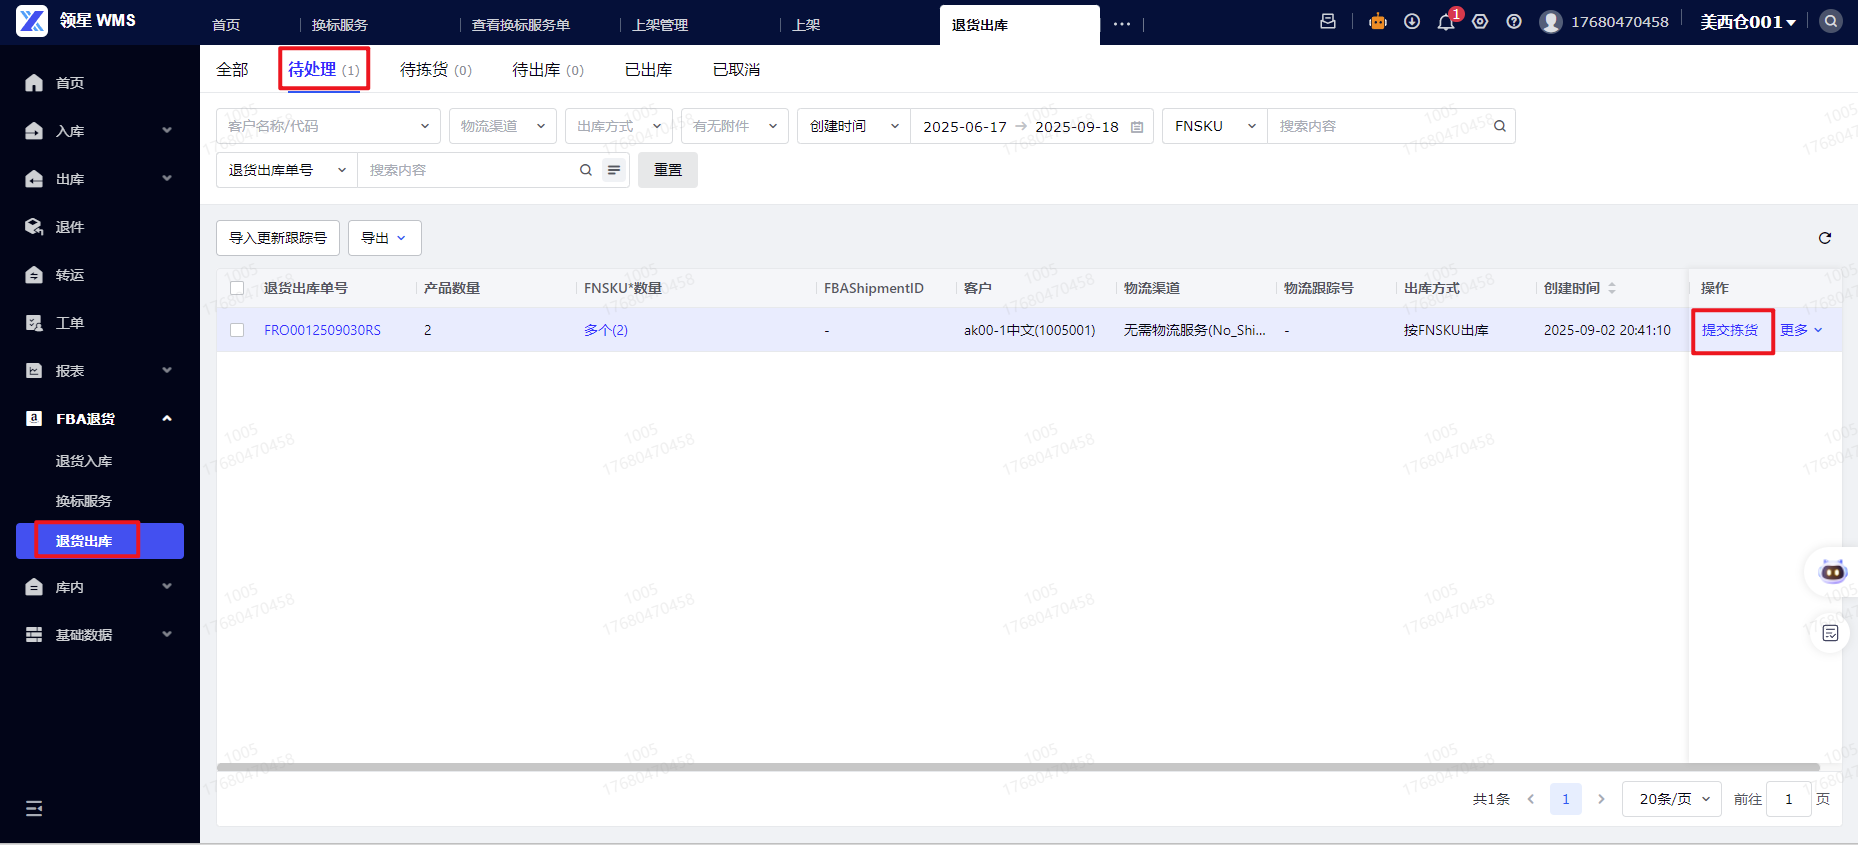Switch to the 已出库 tab
The height and width of the screenshot is (845, 1858).
pos(648,69)
